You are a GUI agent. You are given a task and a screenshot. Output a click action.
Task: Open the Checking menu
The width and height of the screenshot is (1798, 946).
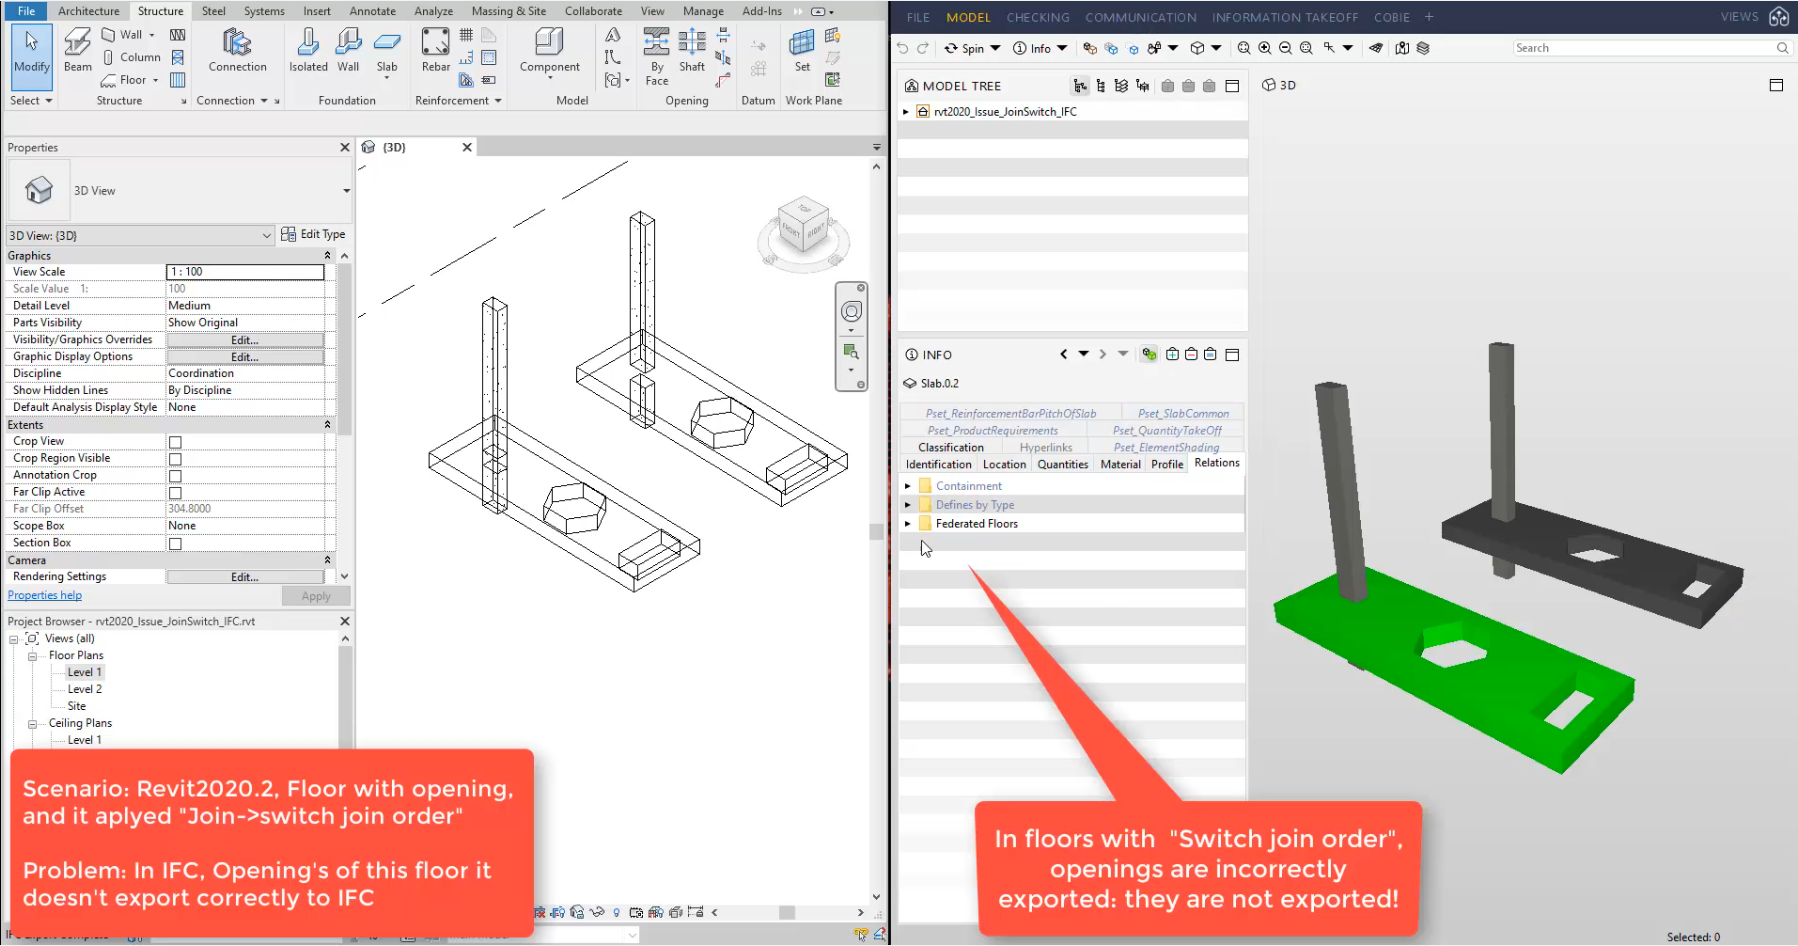coord(1038,17)
